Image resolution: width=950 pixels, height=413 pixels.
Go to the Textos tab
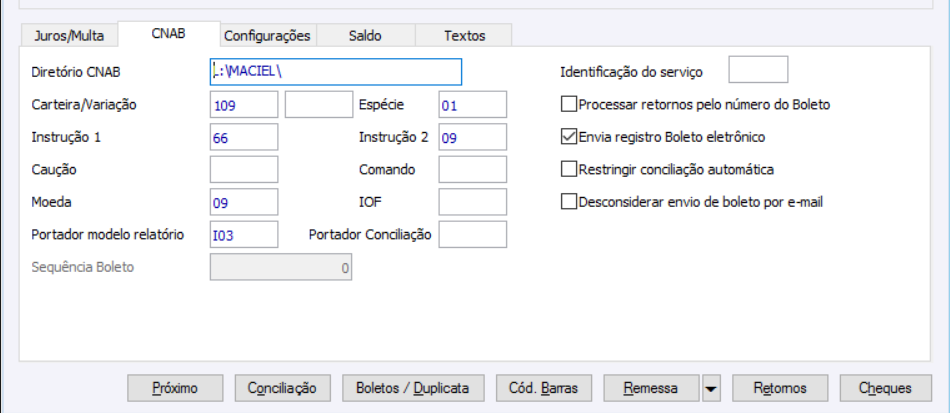[464, 35]
